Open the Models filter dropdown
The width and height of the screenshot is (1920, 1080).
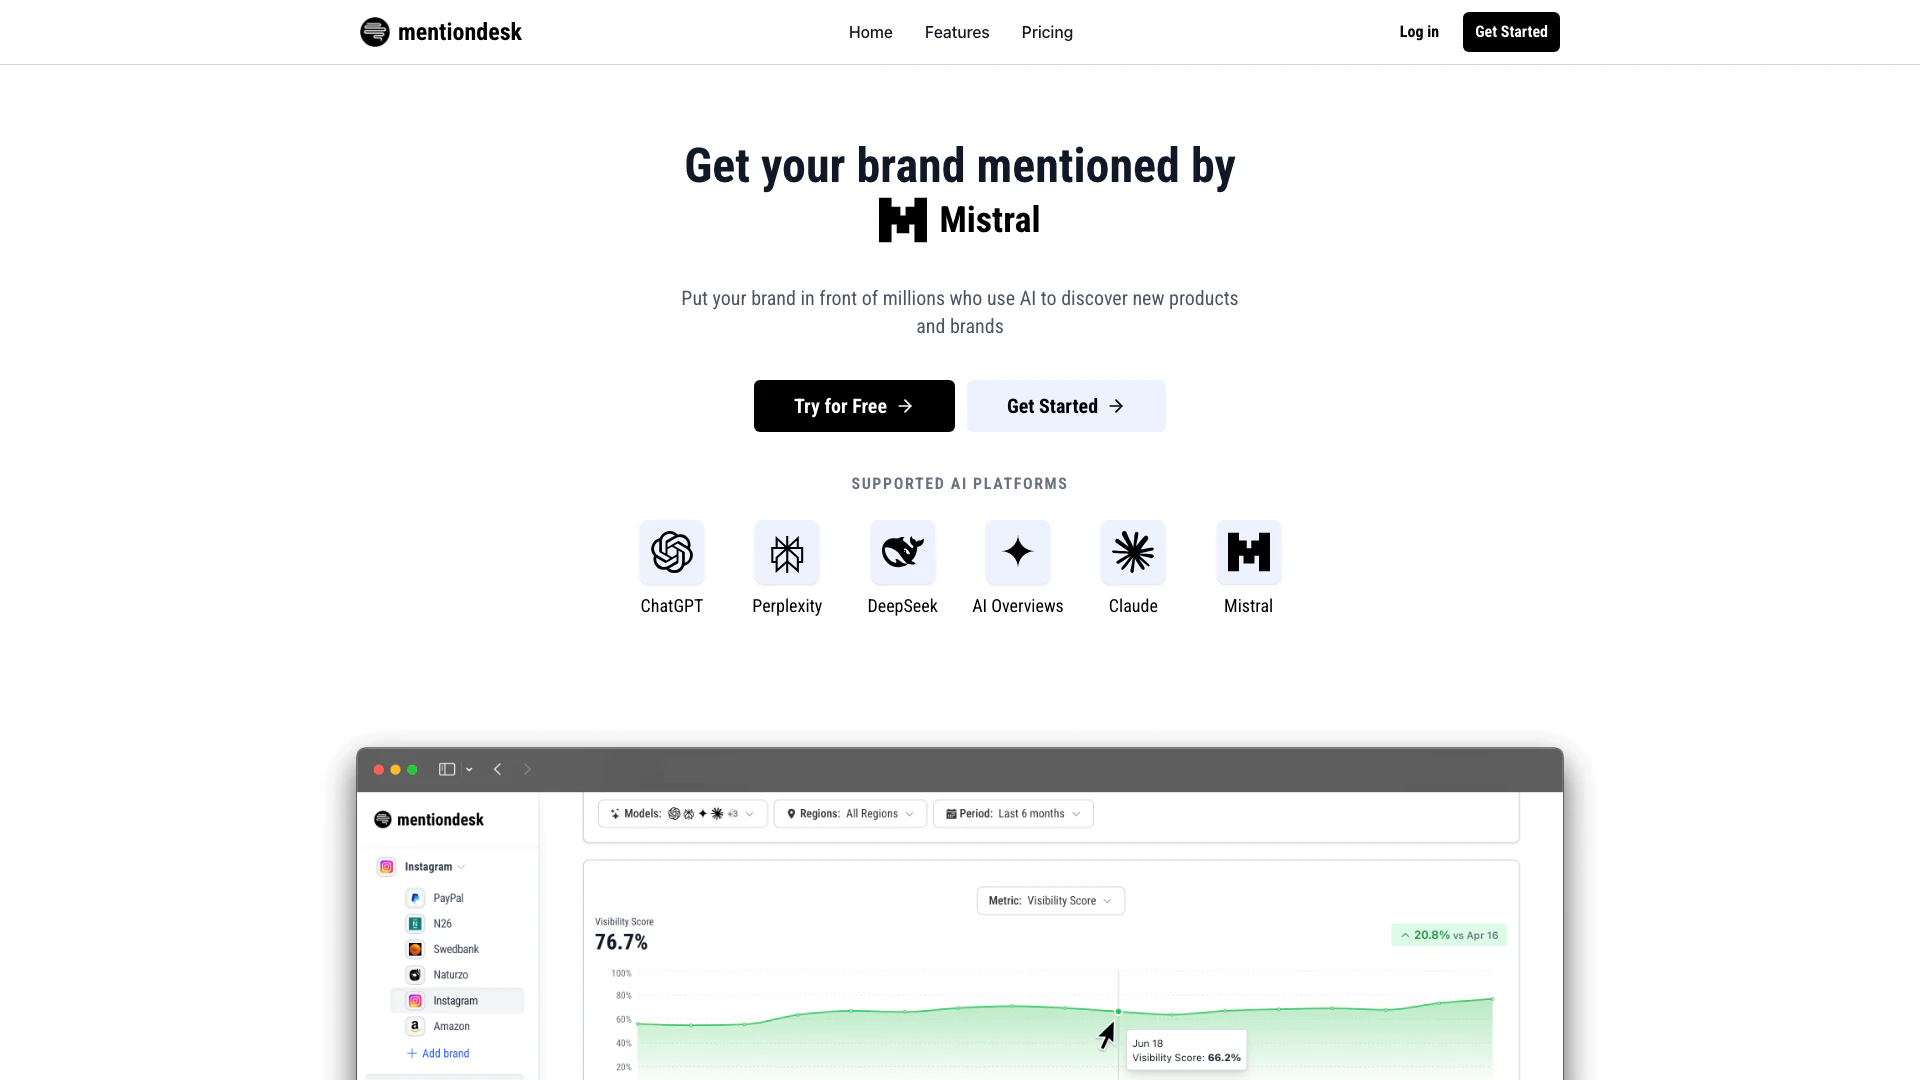[683, 814]
